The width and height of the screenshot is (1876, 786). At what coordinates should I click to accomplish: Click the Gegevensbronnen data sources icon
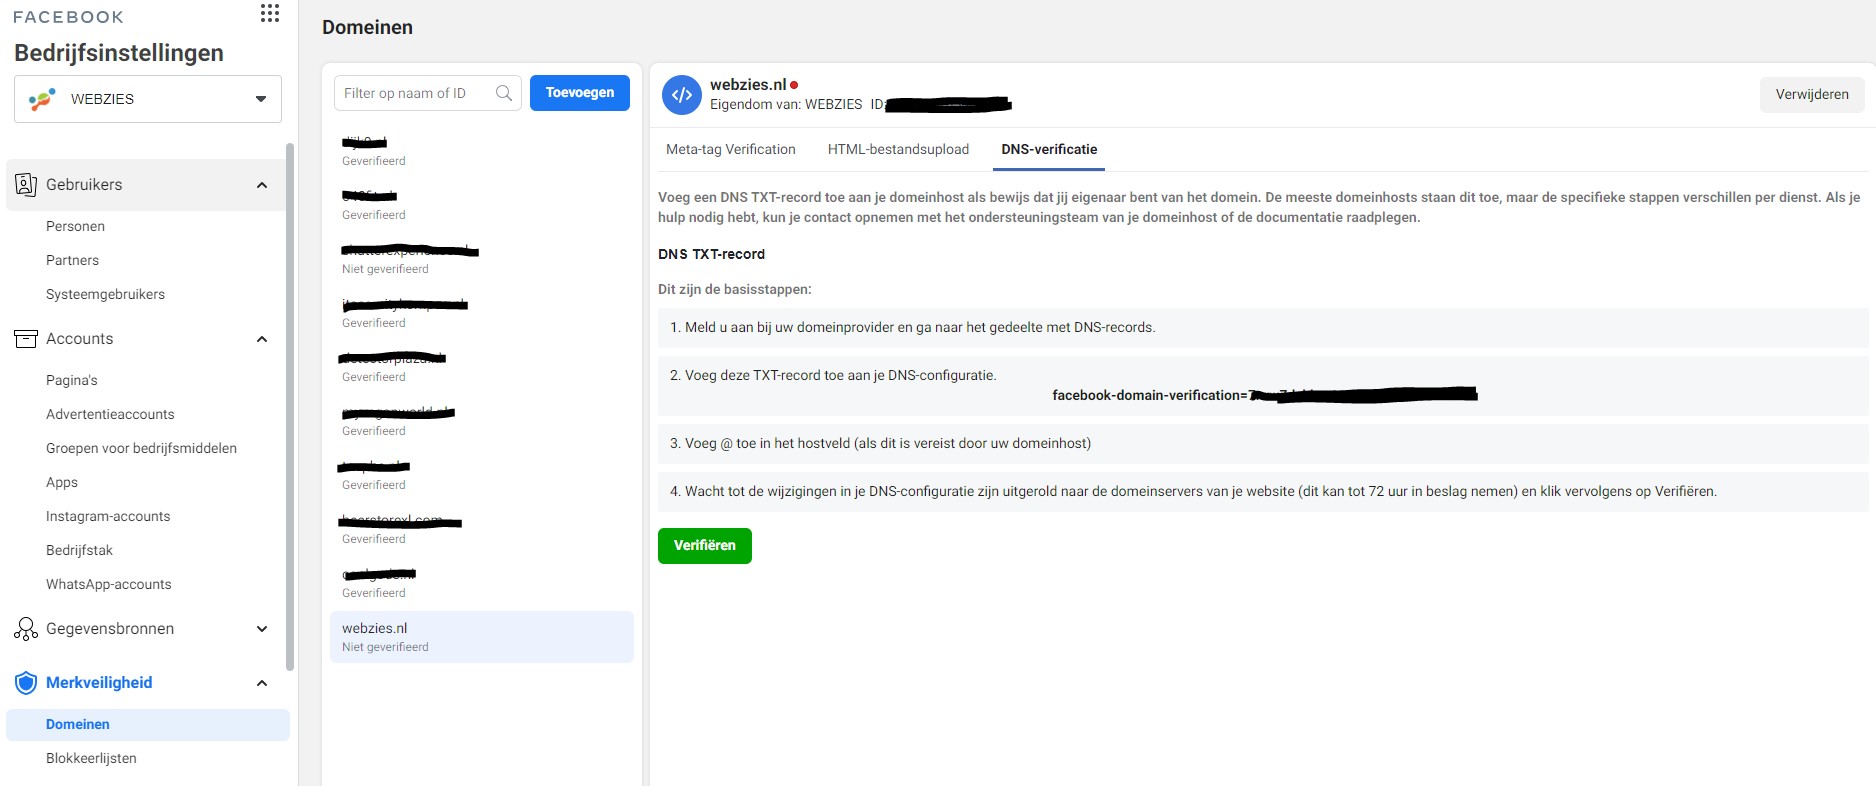26,629
